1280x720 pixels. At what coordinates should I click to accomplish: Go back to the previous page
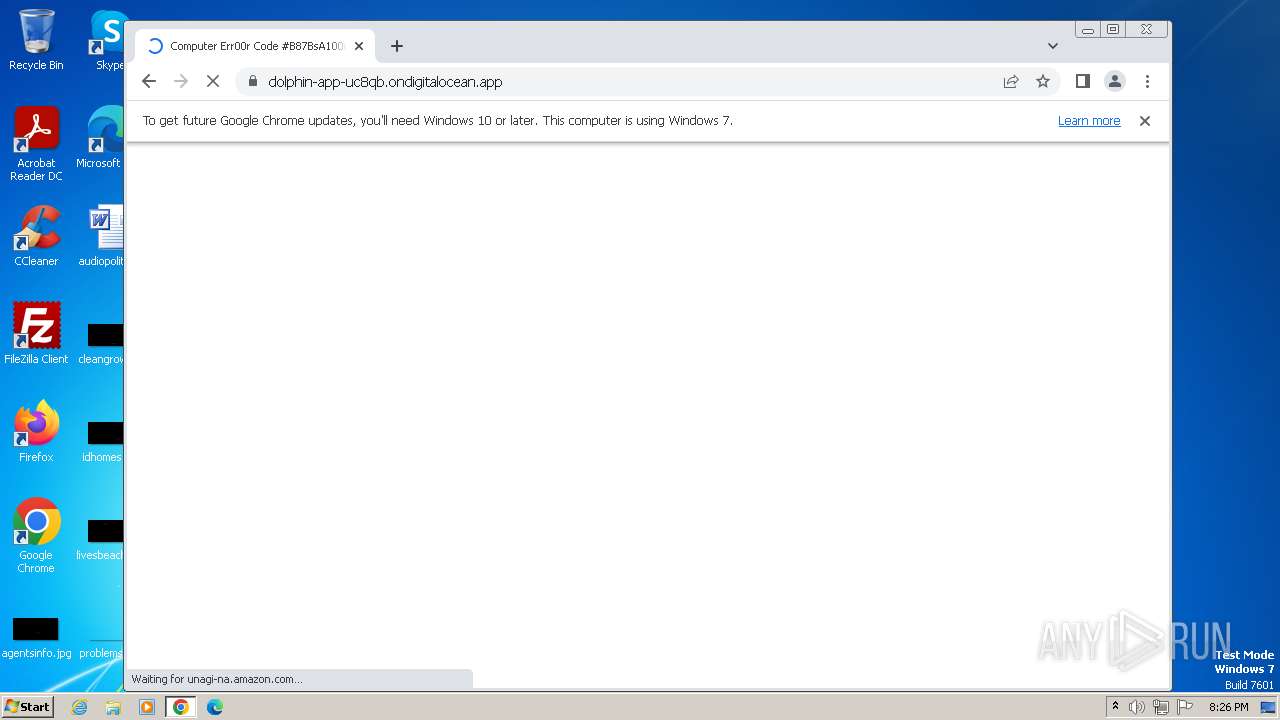coord(149,82)
